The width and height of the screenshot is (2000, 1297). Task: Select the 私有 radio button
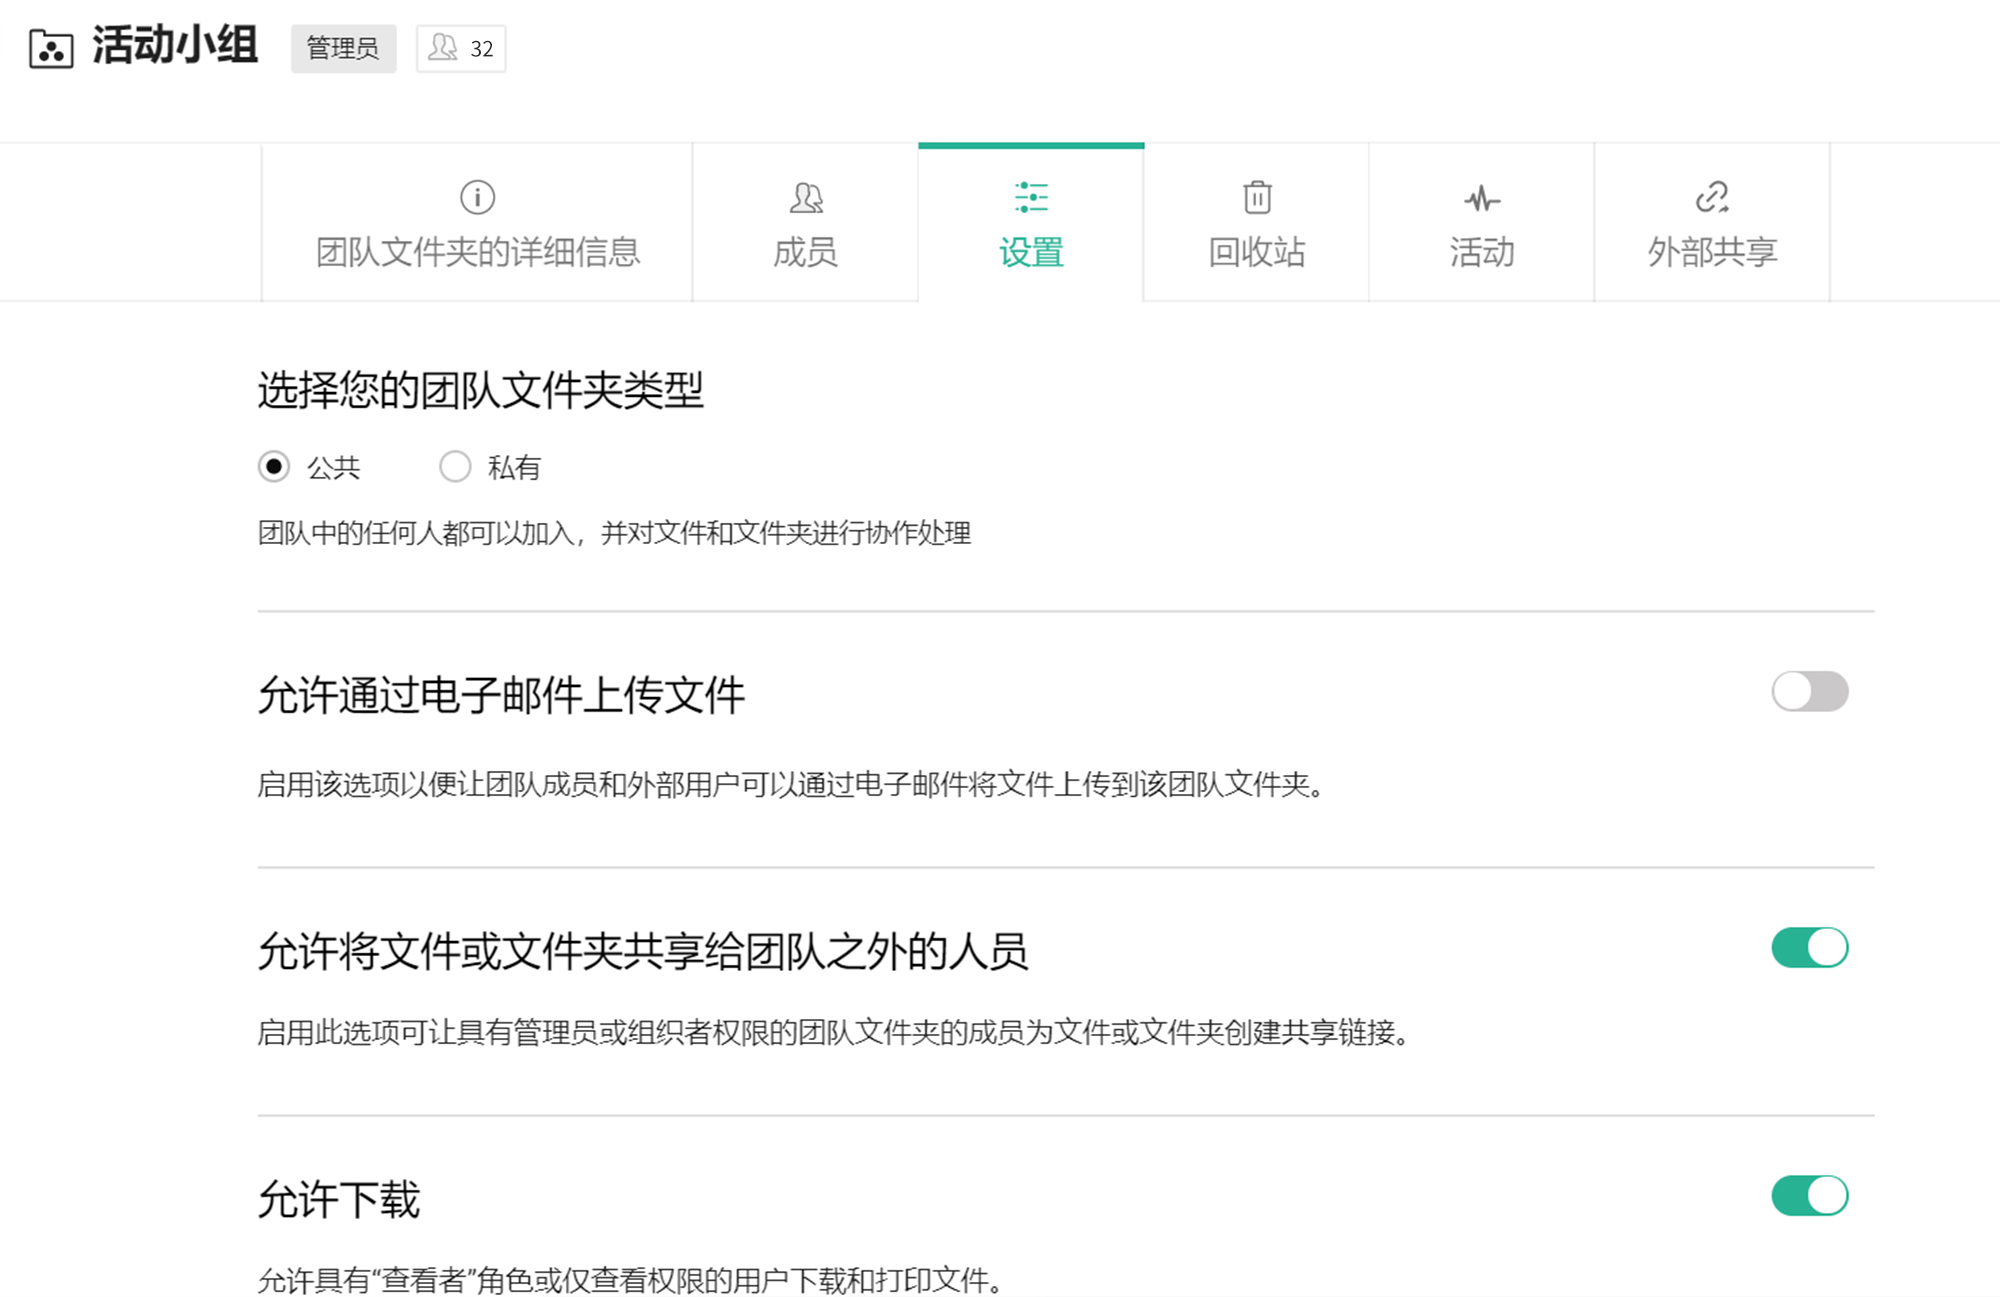click(x=455, y=467)
